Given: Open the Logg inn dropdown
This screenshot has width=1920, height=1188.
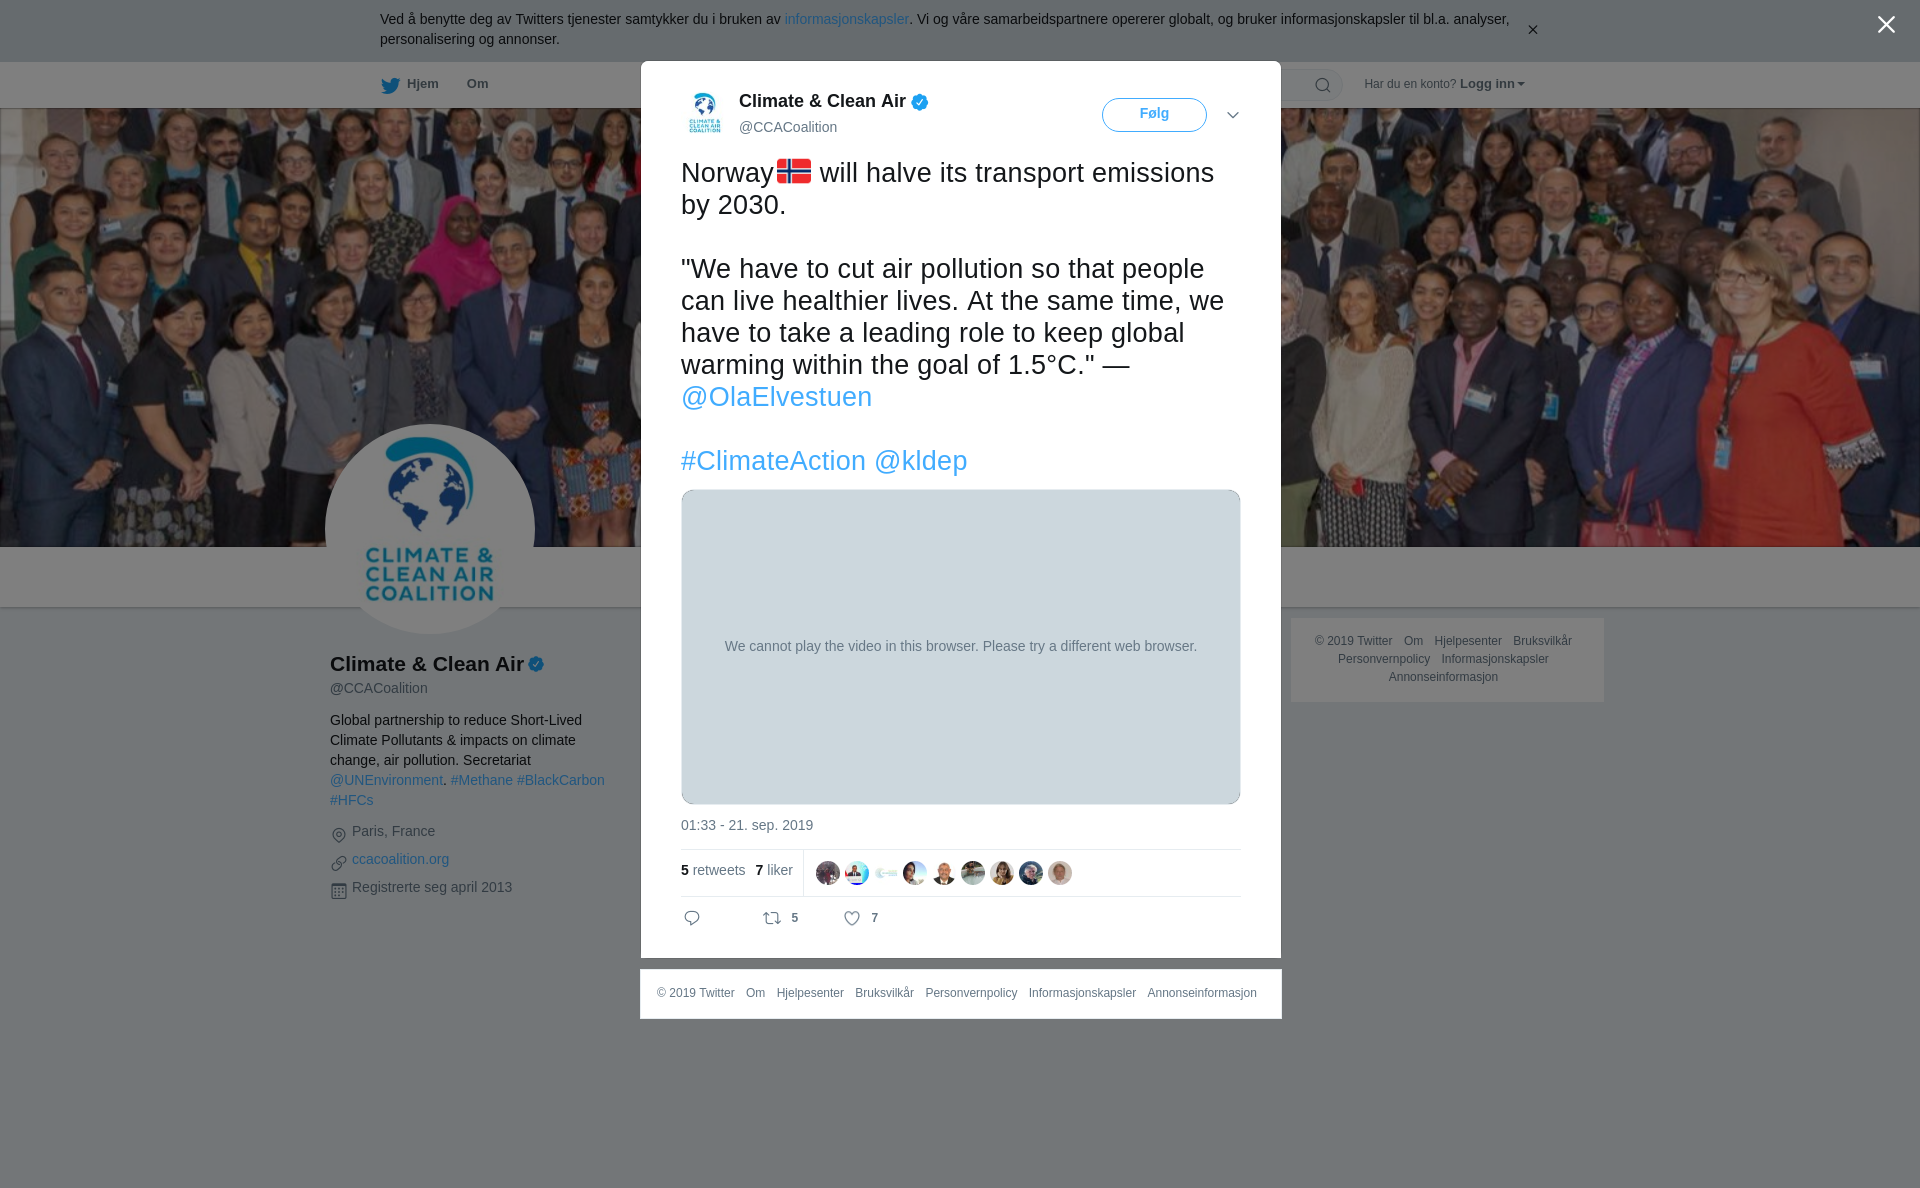Looking at the screenshot, I should click(x=1491, y=84).
